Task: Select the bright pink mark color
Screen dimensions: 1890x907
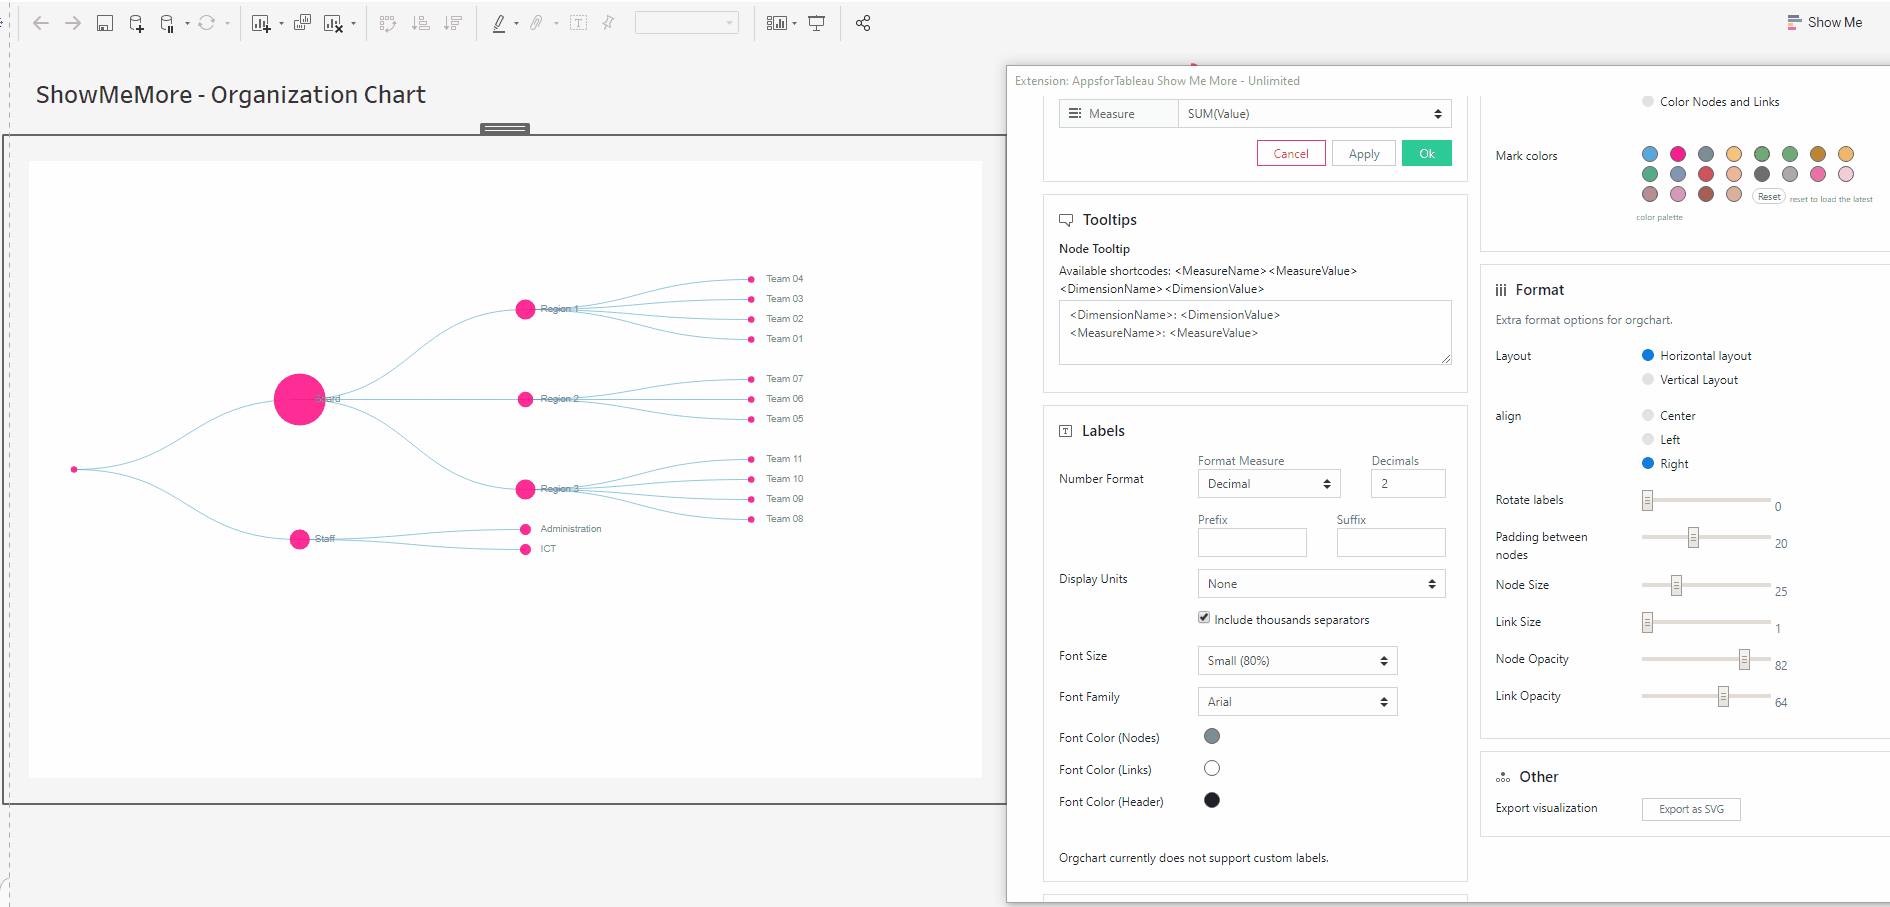Action: point(1678,154)
